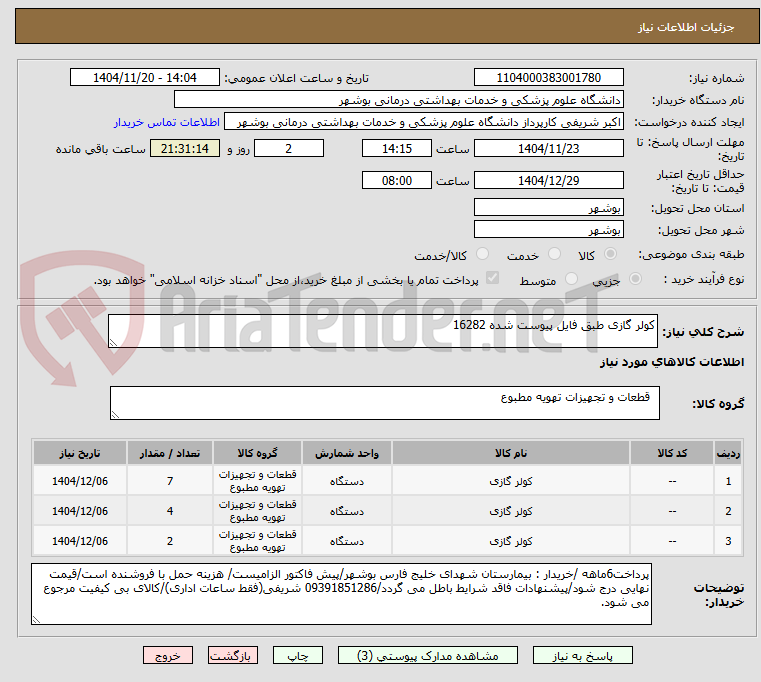The width and height of the screenshot is (761, 682).
Task: Click row number 2 cell
Action: coord(728,511)
